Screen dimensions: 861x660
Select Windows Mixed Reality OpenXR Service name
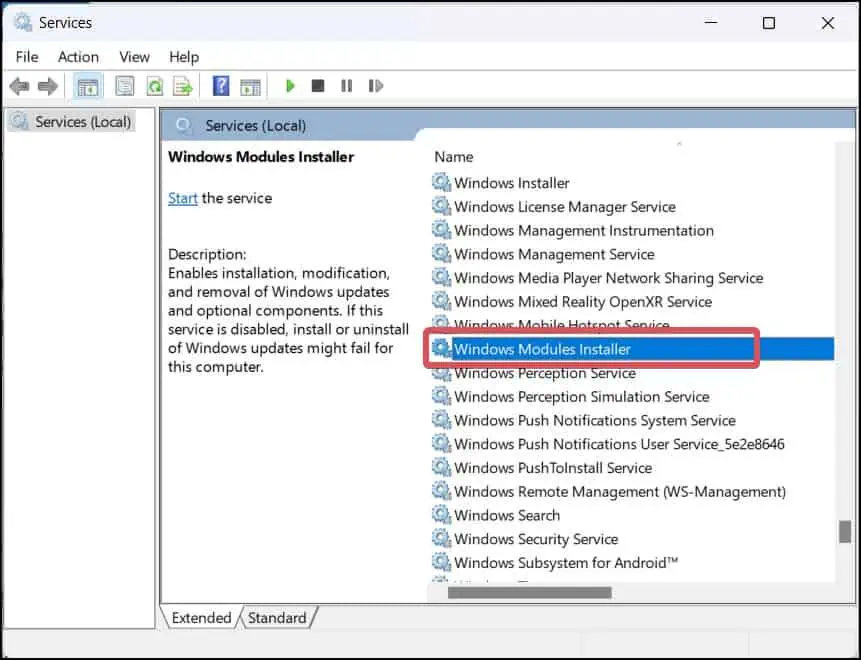583,301
